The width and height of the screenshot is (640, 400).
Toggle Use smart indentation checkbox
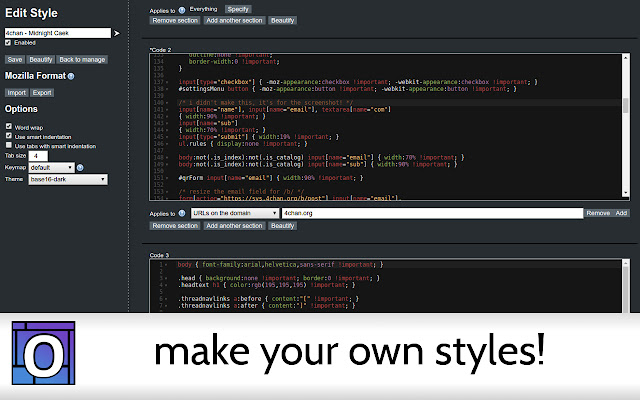pos(9,137)
